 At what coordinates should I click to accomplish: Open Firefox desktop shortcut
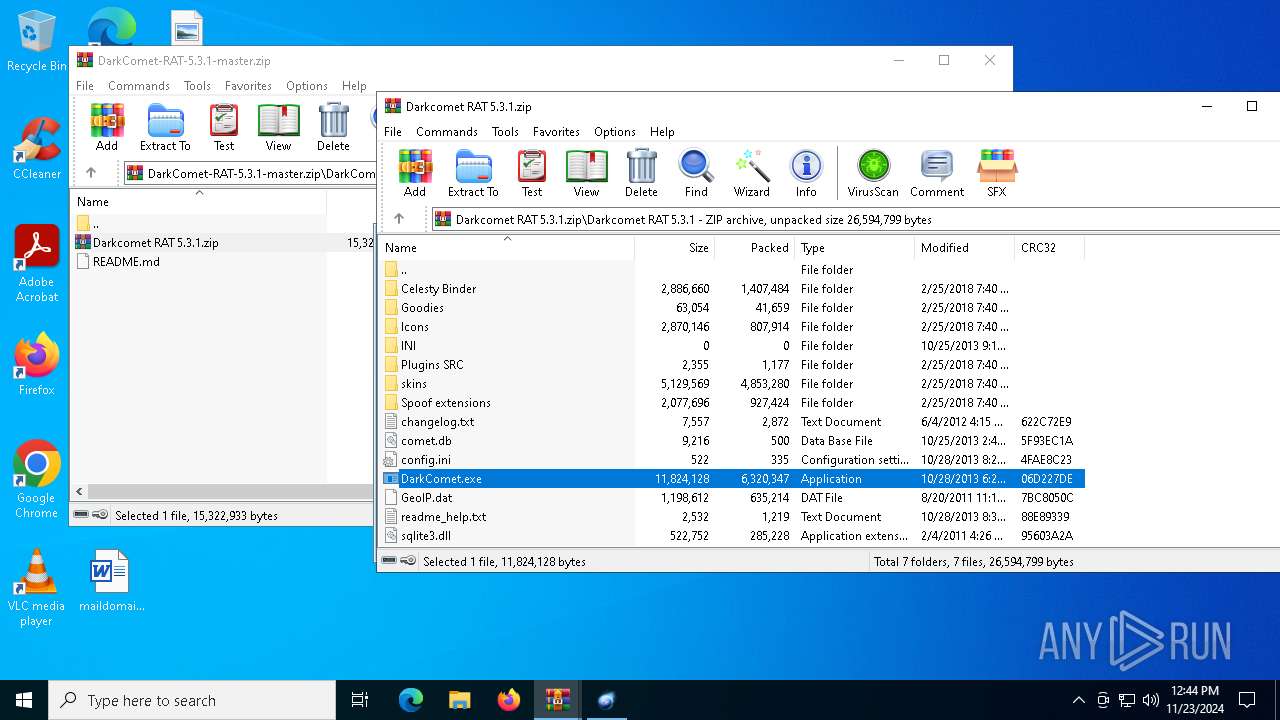click(x=37, y=365)
